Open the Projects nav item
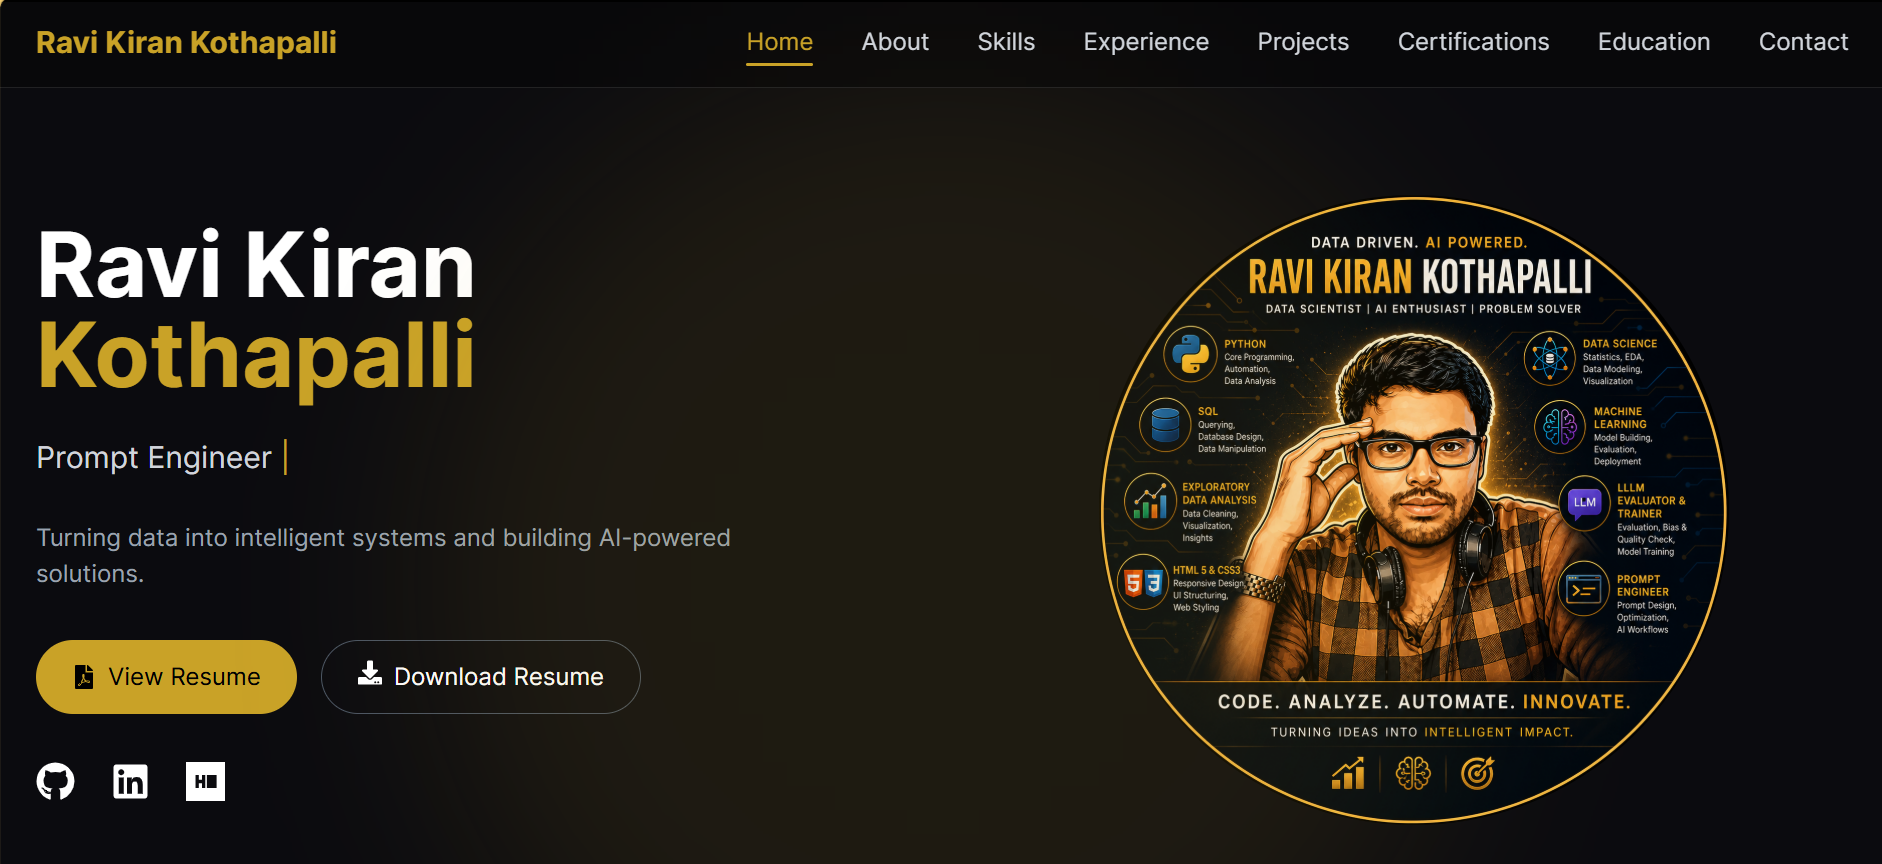This screenshot has height=864, width=1882. pos(1303,42)
